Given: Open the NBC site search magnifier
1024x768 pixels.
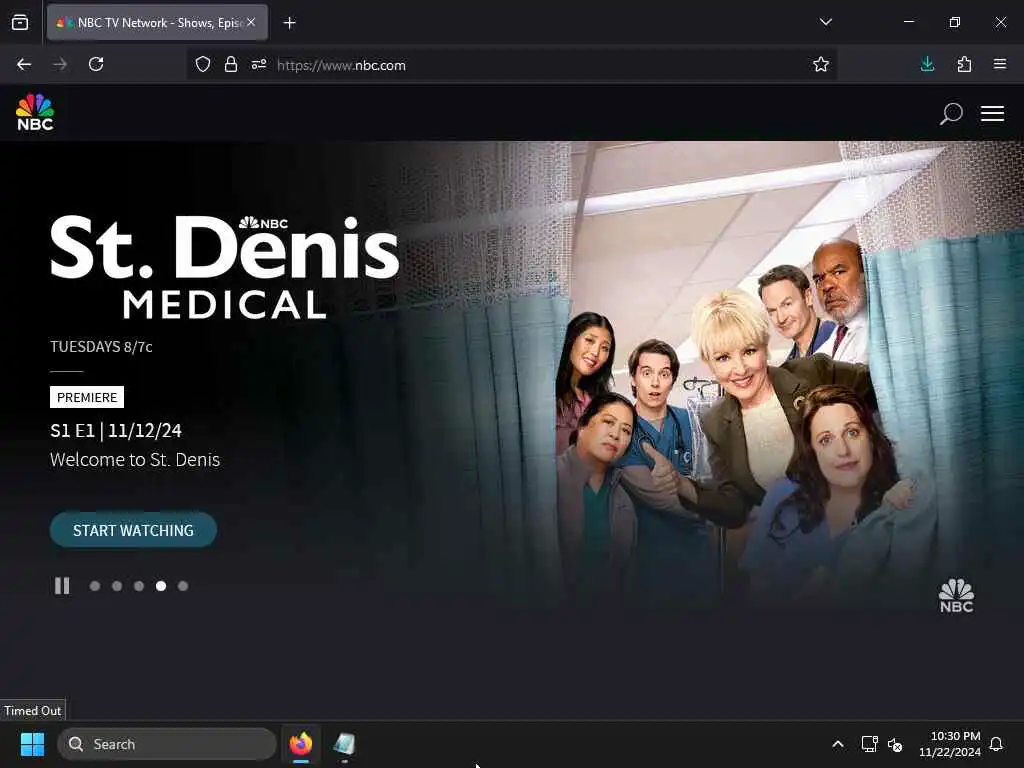Looking at the screenshot, I should coord(951,114).
